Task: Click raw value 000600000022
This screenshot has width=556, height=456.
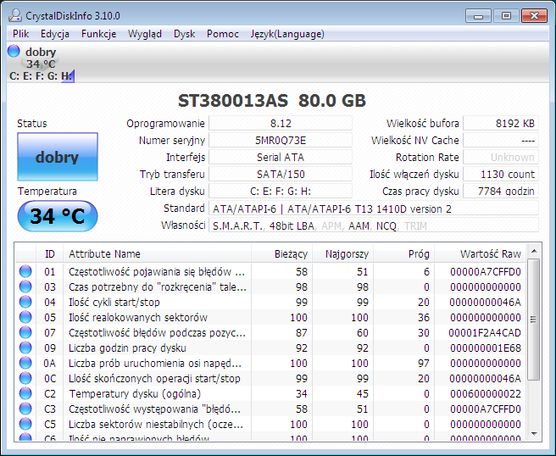Action: (x=485, y=394)
